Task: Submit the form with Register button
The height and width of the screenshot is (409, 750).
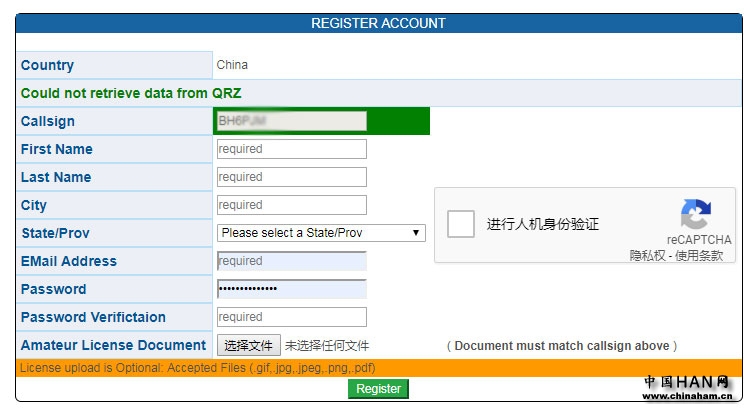Action: 378,389
